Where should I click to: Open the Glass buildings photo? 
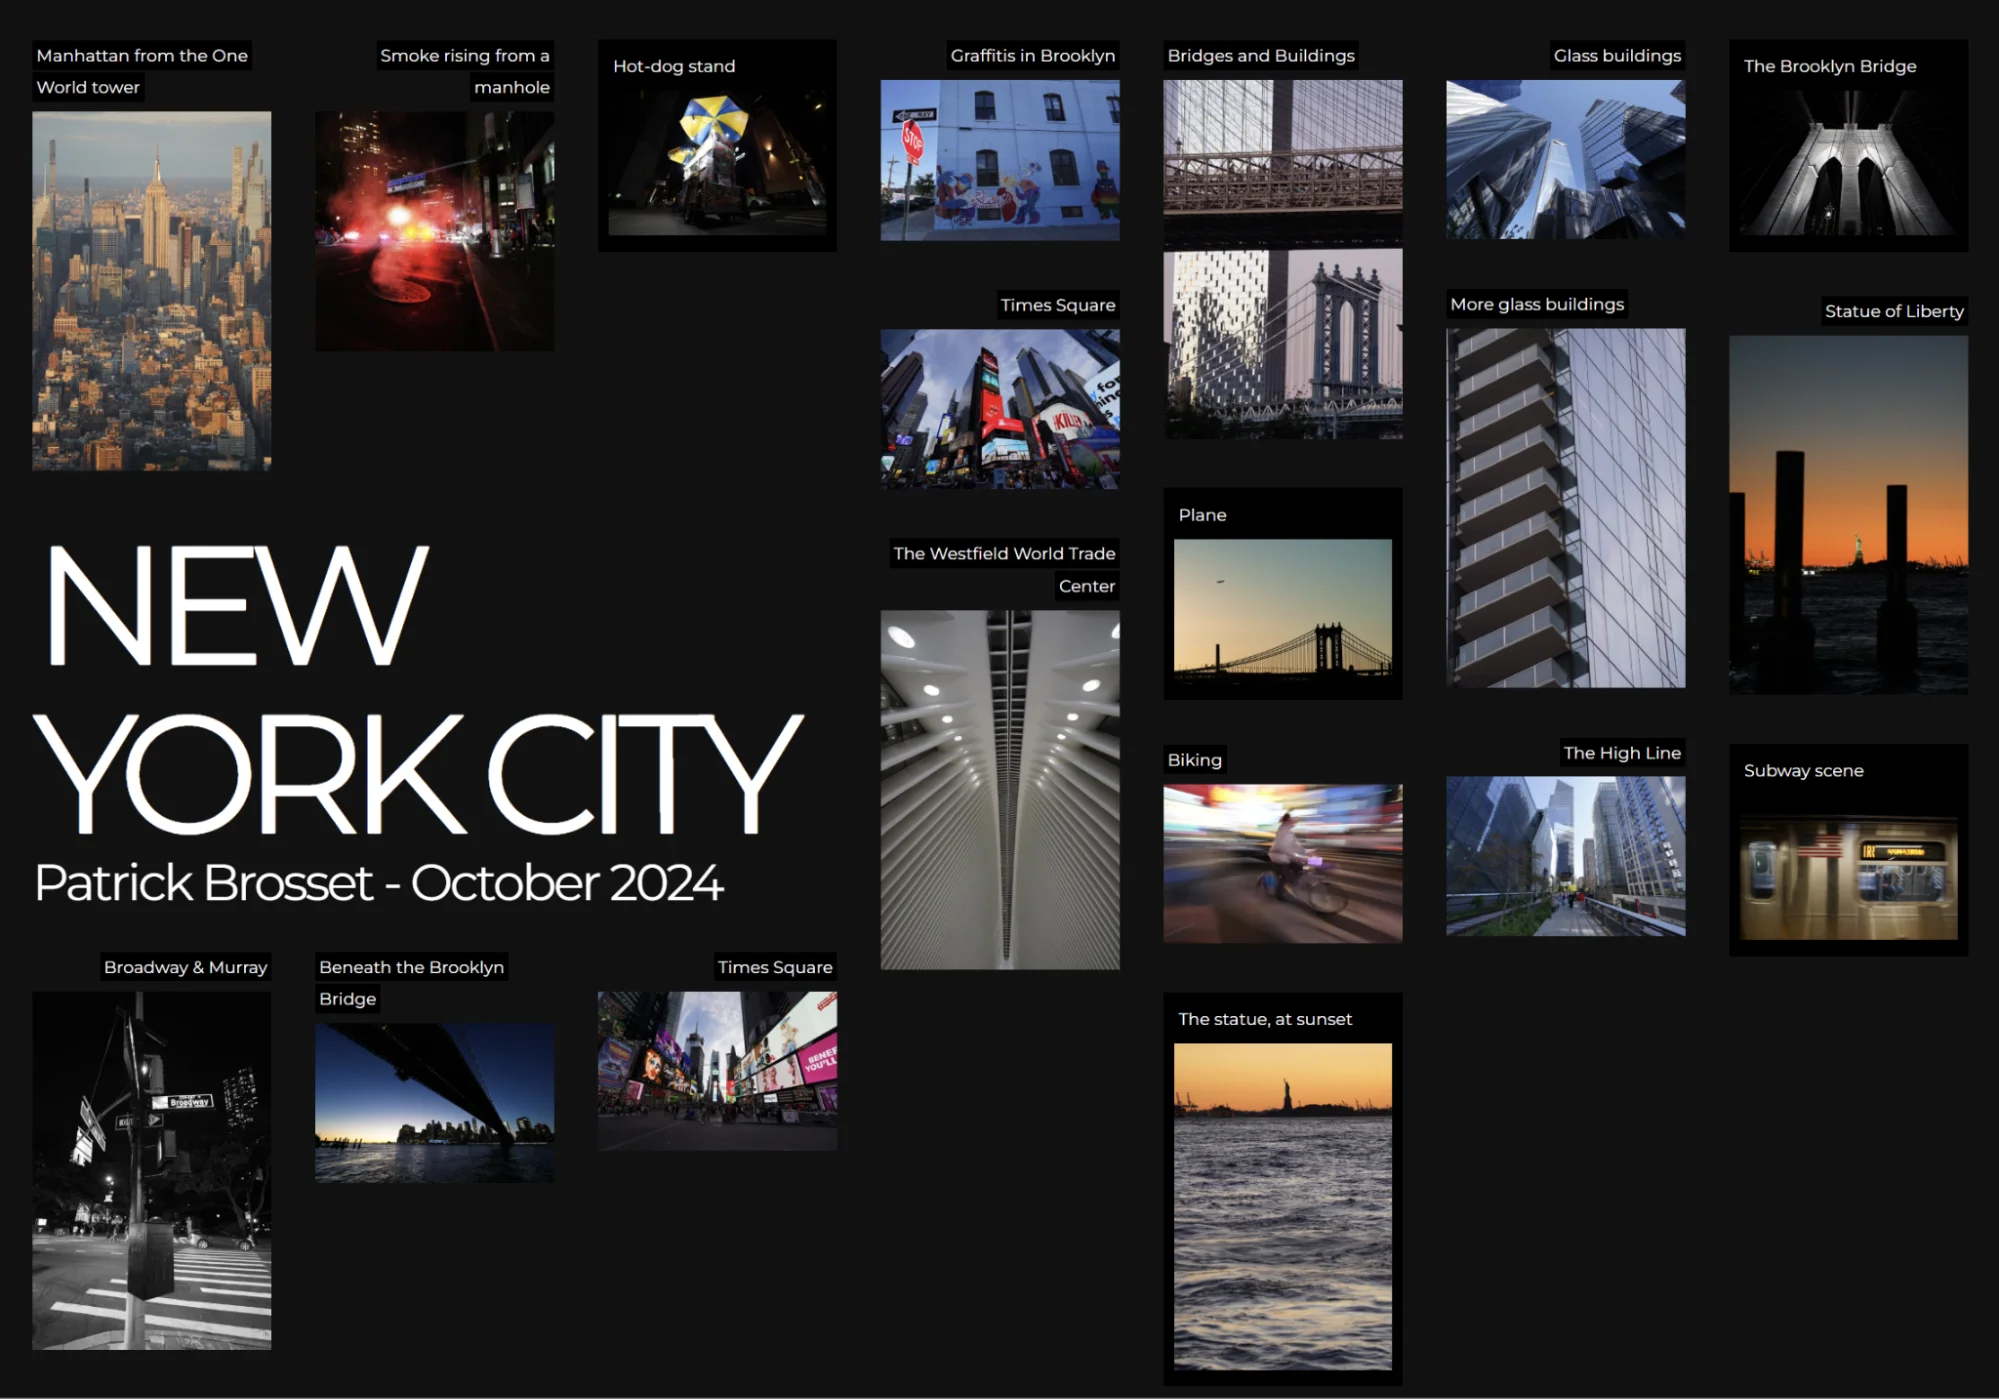tap(1565, 159)
